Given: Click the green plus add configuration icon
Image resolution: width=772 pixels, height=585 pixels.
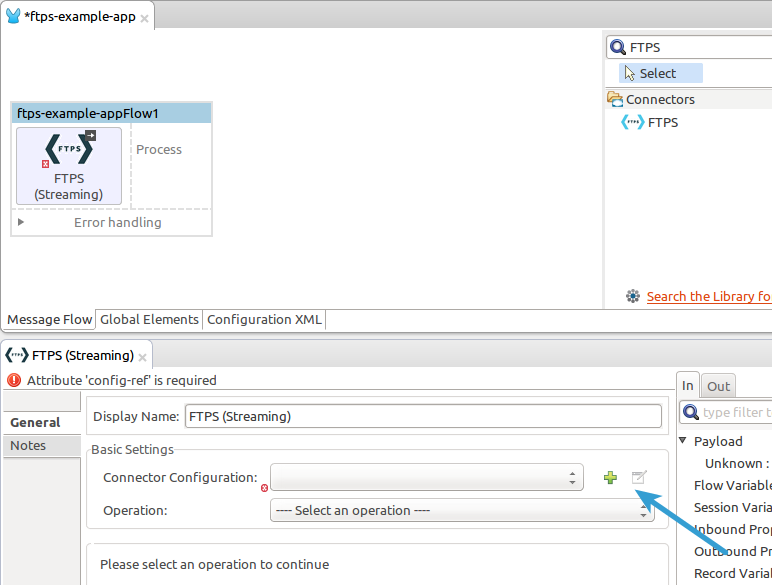Looking at the screenshot, I should [610, 478].
